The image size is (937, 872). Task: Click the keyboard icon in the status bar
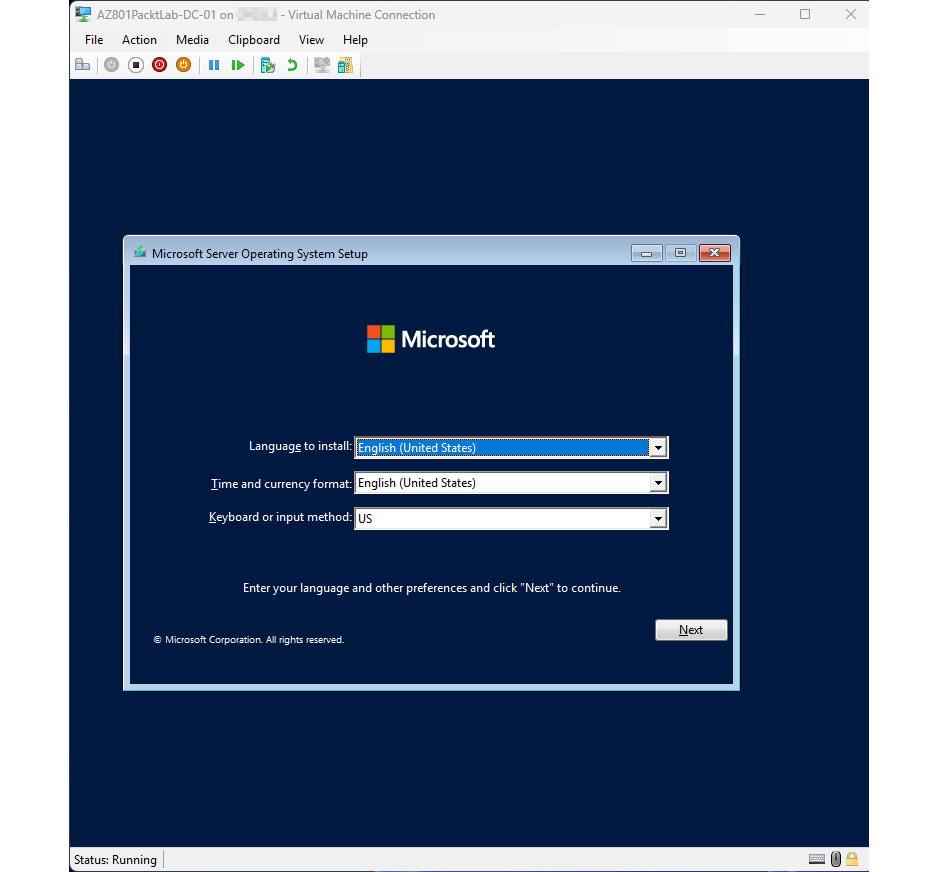(817, 859)
